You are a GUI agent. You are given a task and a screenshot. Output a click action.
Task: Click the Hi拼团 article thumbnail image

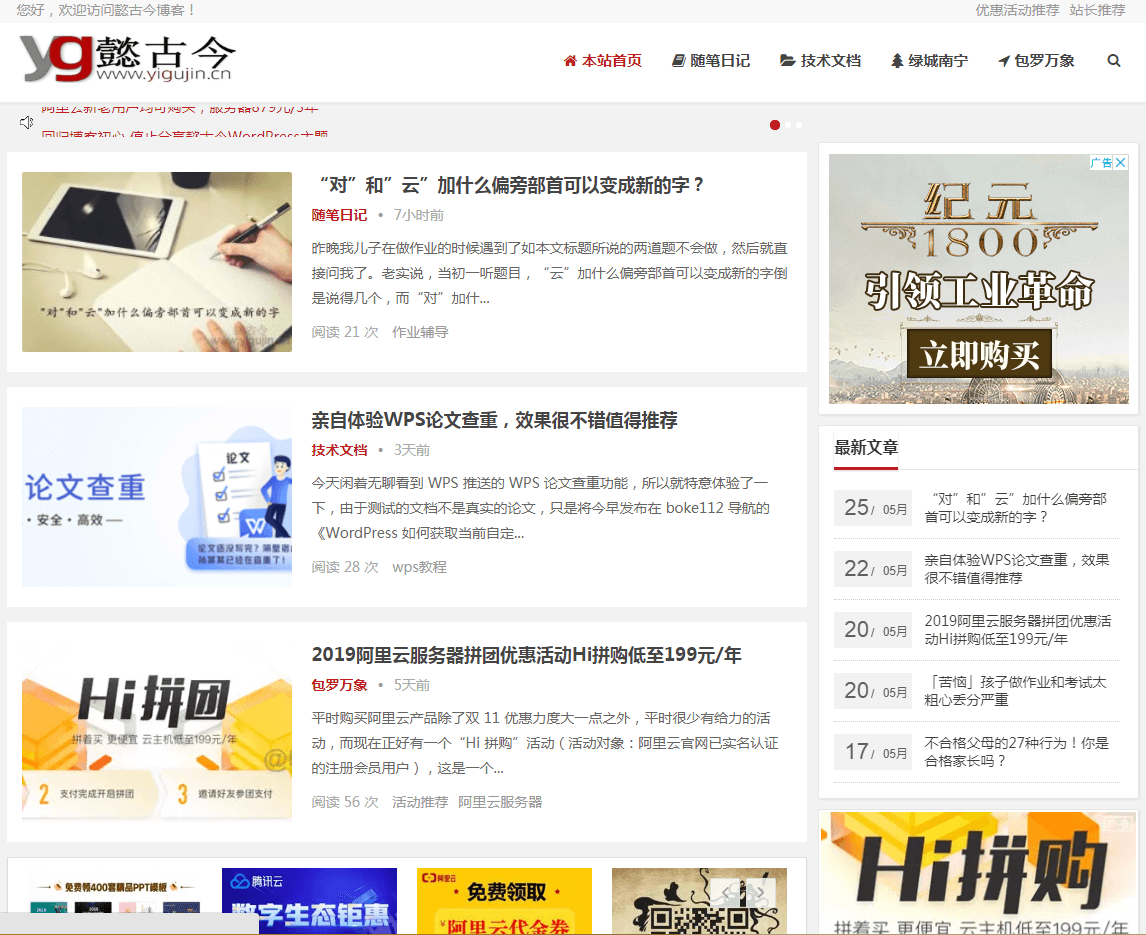click(x=157, y=732)
